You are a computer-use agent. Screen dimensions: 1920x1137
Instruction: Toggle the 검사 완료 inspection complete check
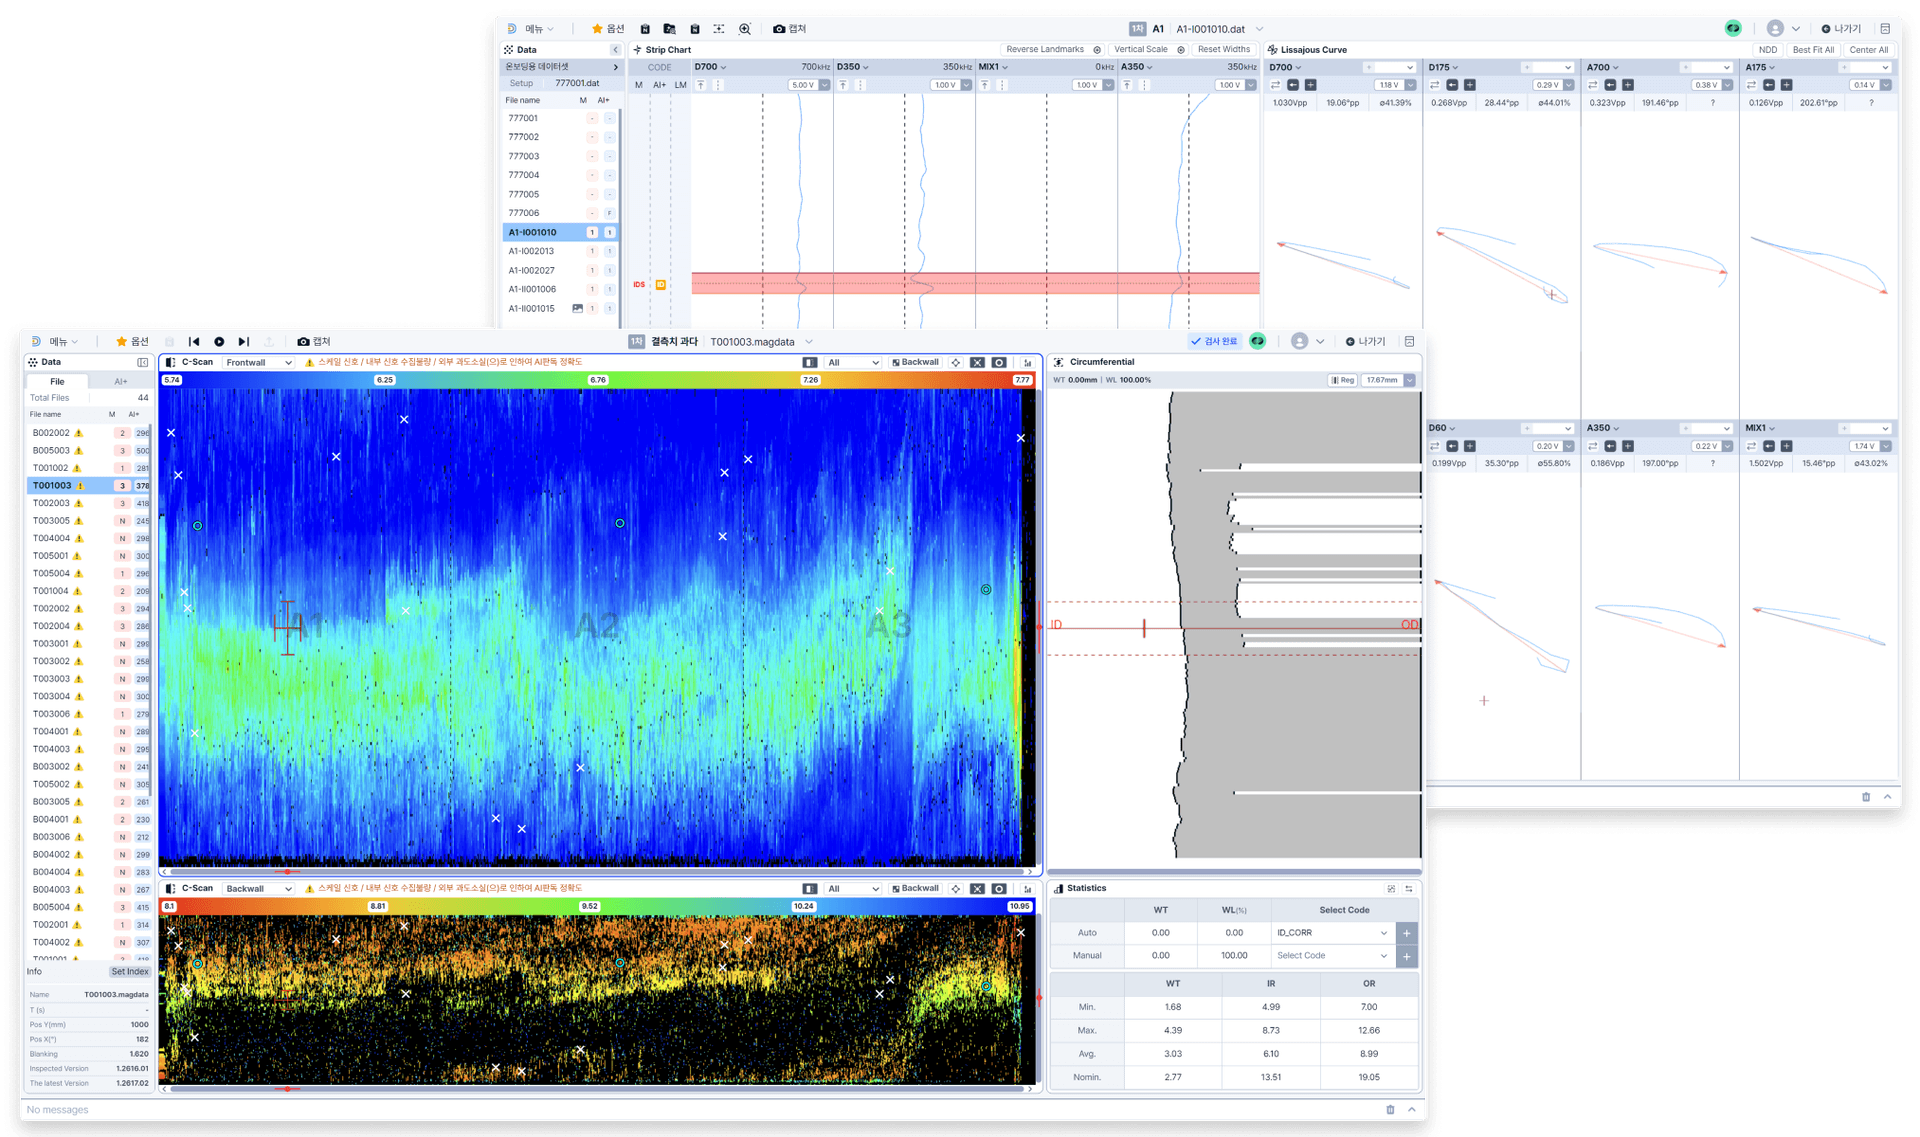pos(1214,342)
